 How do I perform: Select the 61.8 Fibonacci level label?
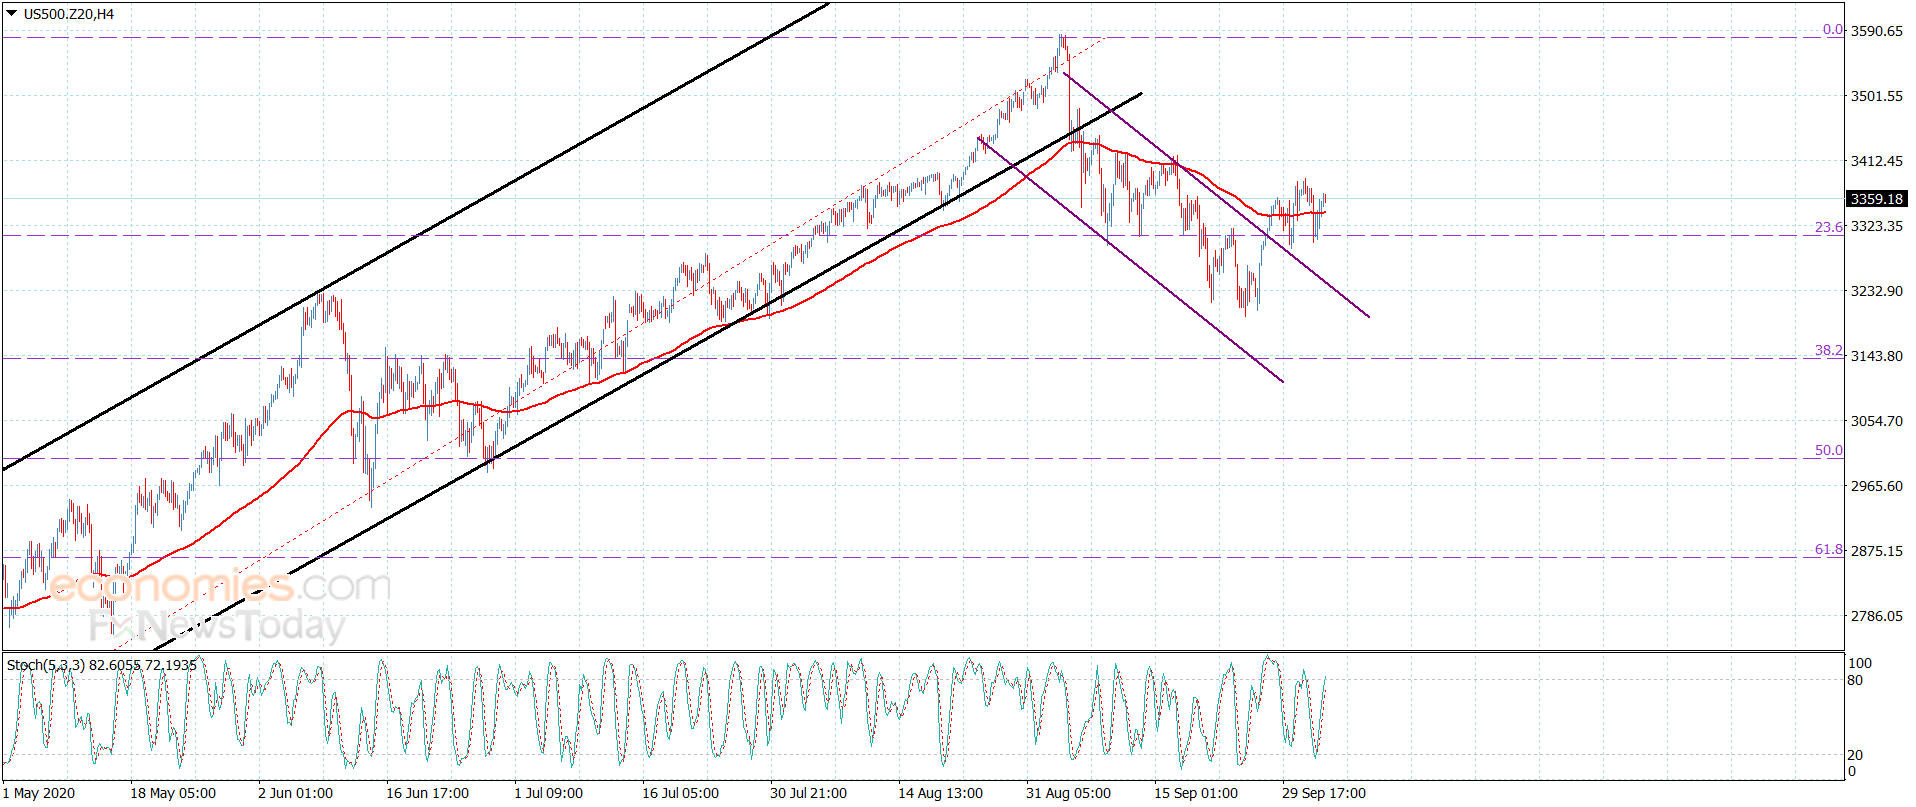coord(1828,549)
